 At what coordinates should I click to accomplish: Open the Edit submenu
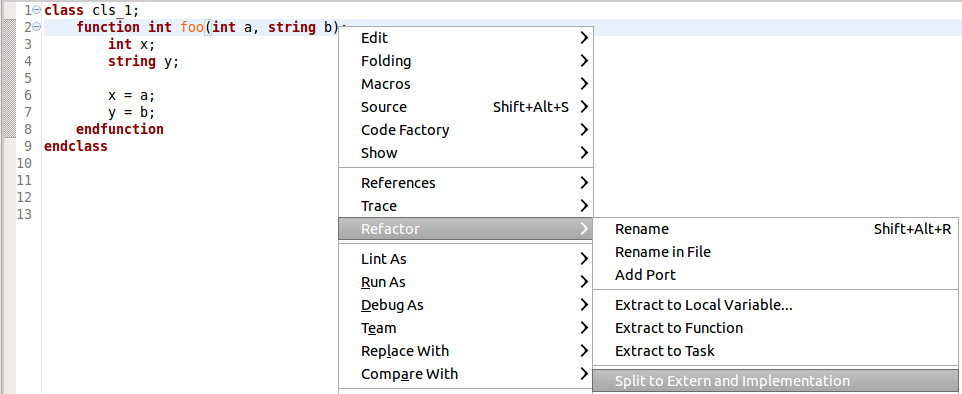point(466,38)
